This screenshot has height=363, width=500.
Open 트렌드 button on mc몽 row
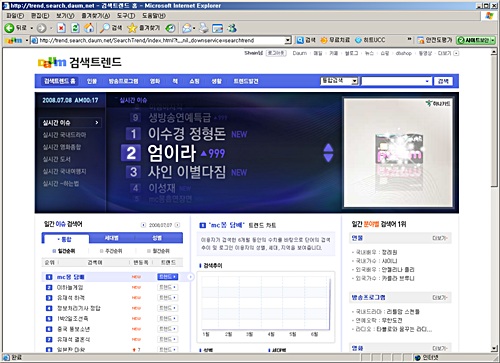[x=168, y=277]
